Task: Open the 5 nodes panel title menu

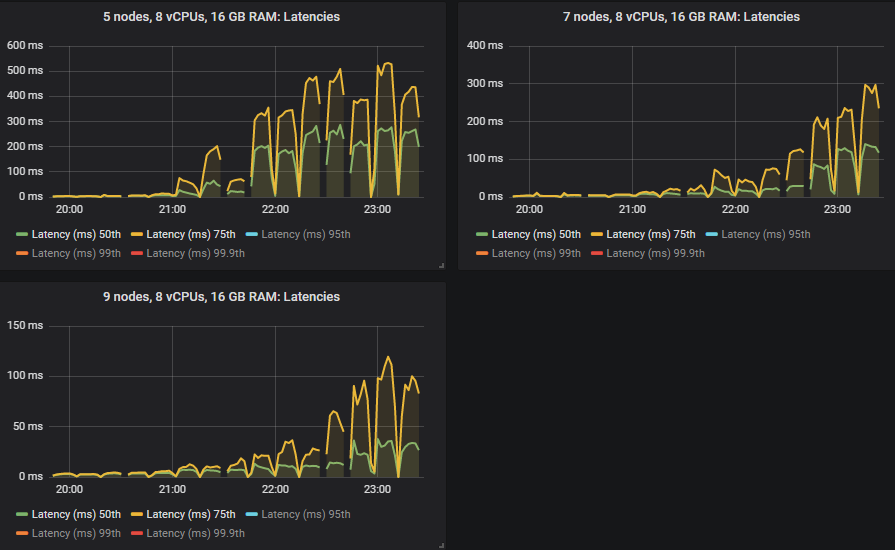Action: click(221, 17)
